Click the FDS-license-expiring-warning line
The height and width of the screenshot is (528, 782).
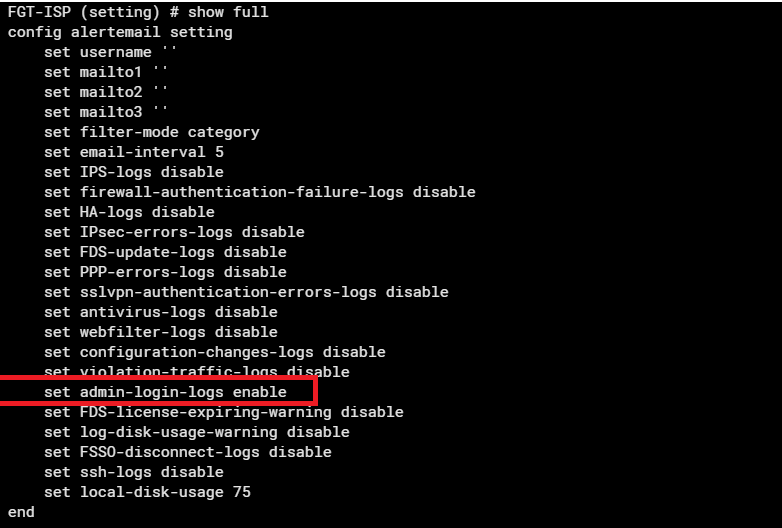(x=223, y=412)
